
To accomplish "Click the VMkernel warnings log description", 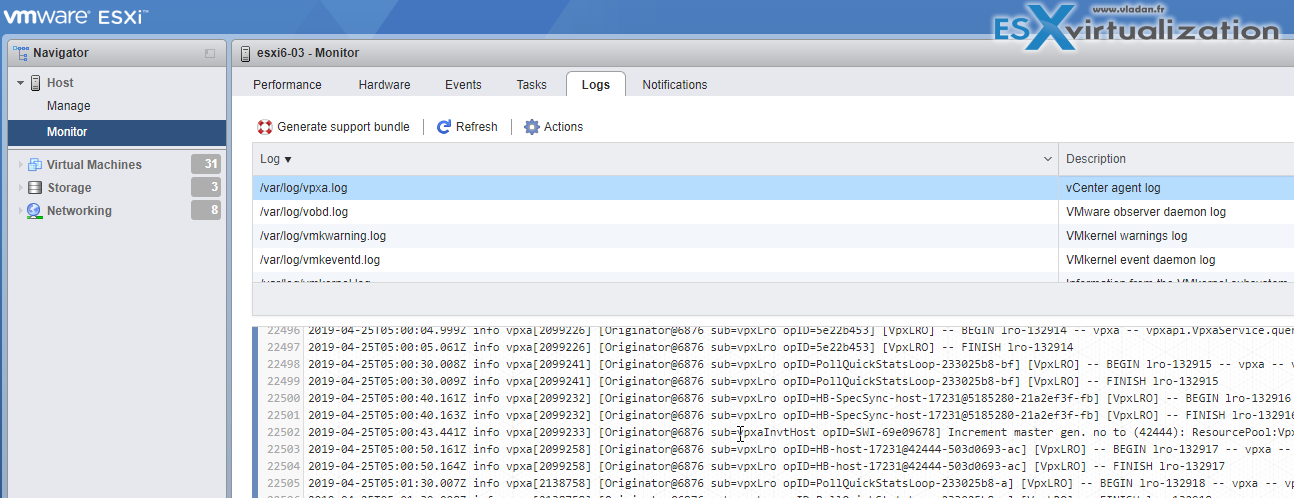I will coord(1126,236).
